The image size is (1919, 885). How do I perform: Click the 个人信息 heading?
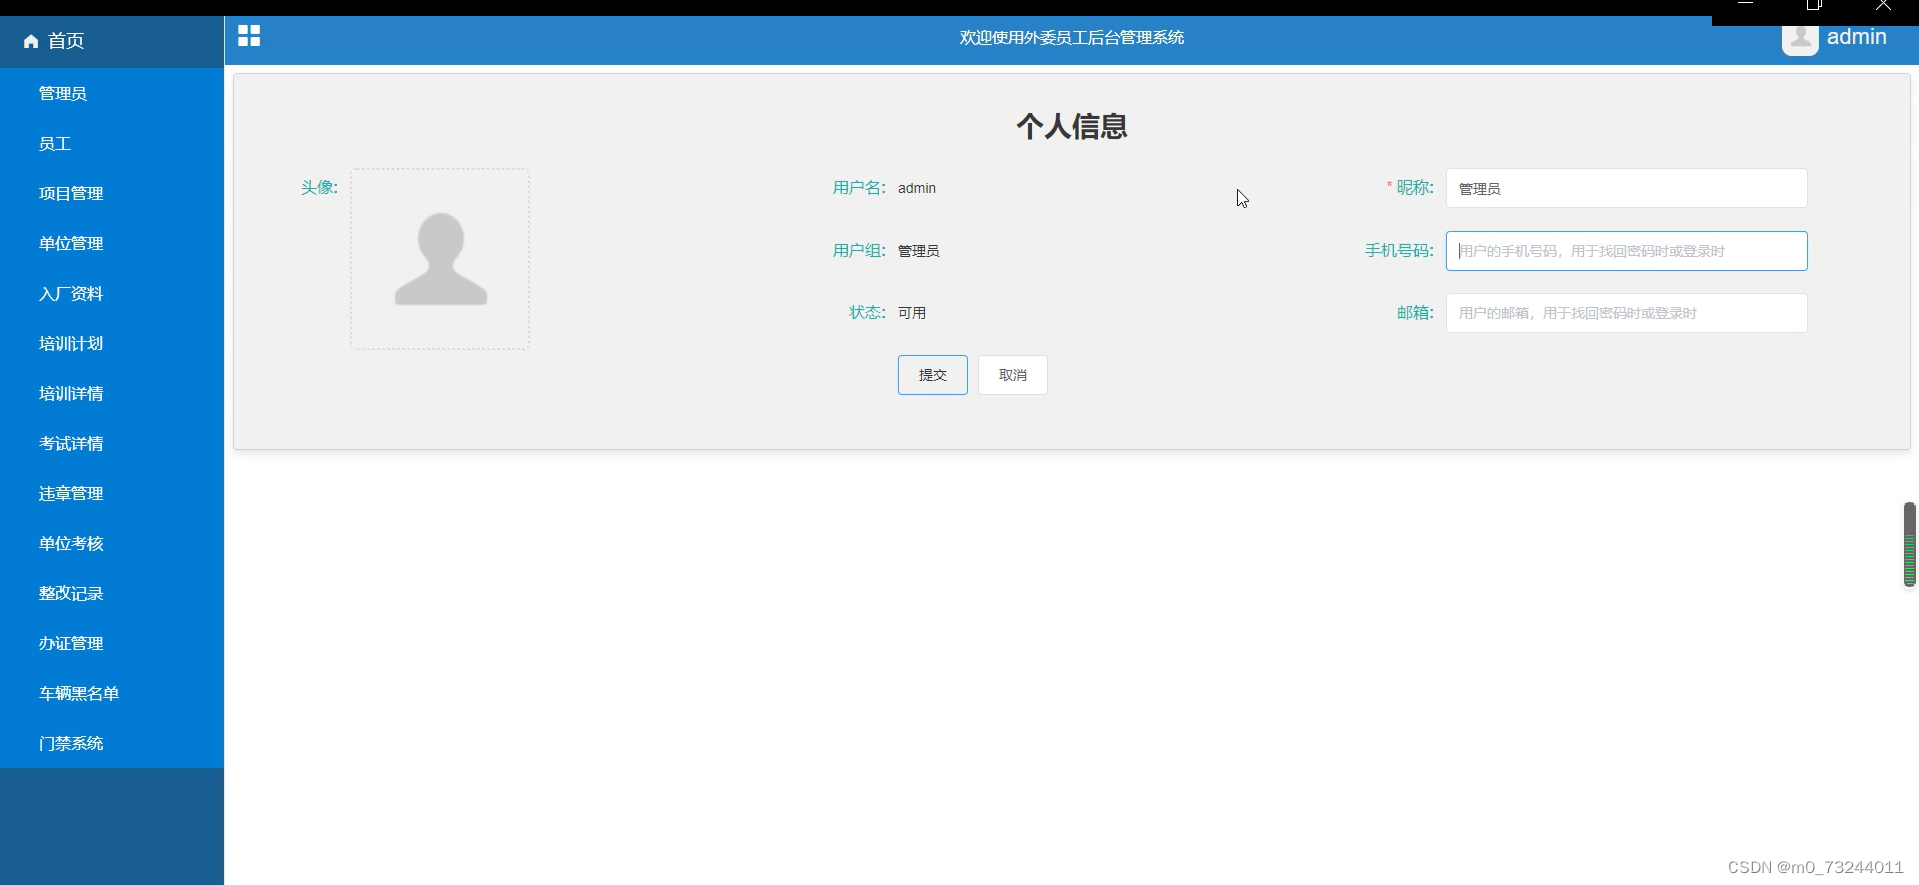point(1072,126)
